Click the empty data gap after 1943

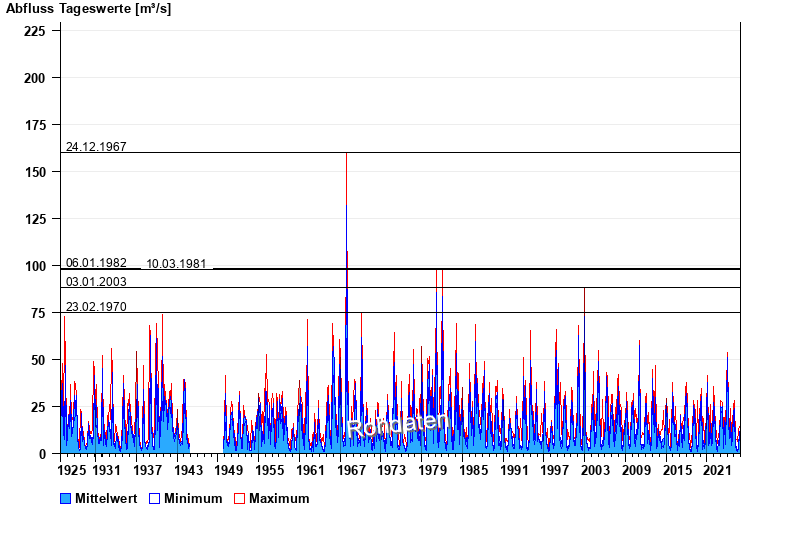206,430
